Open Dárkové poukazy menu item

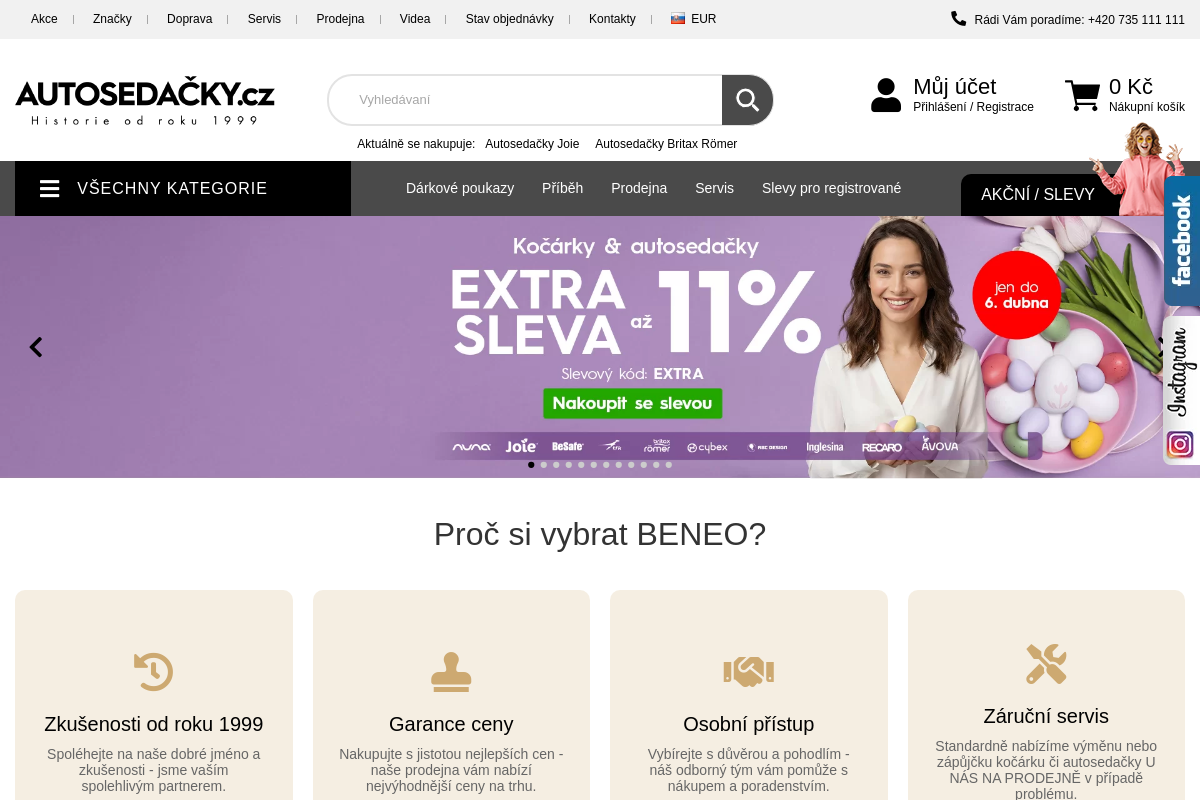point(460,188)
